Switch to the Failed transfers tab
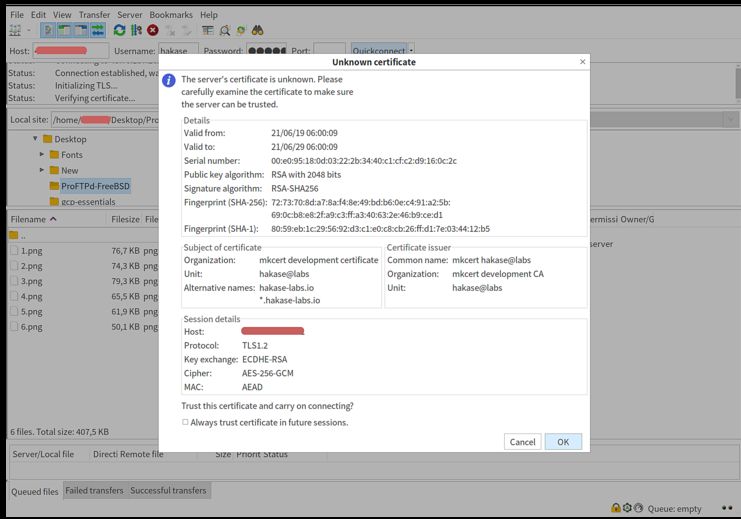The width and height of the screenshot is (741, 519). pyautogui.click(x=94, y=491)
